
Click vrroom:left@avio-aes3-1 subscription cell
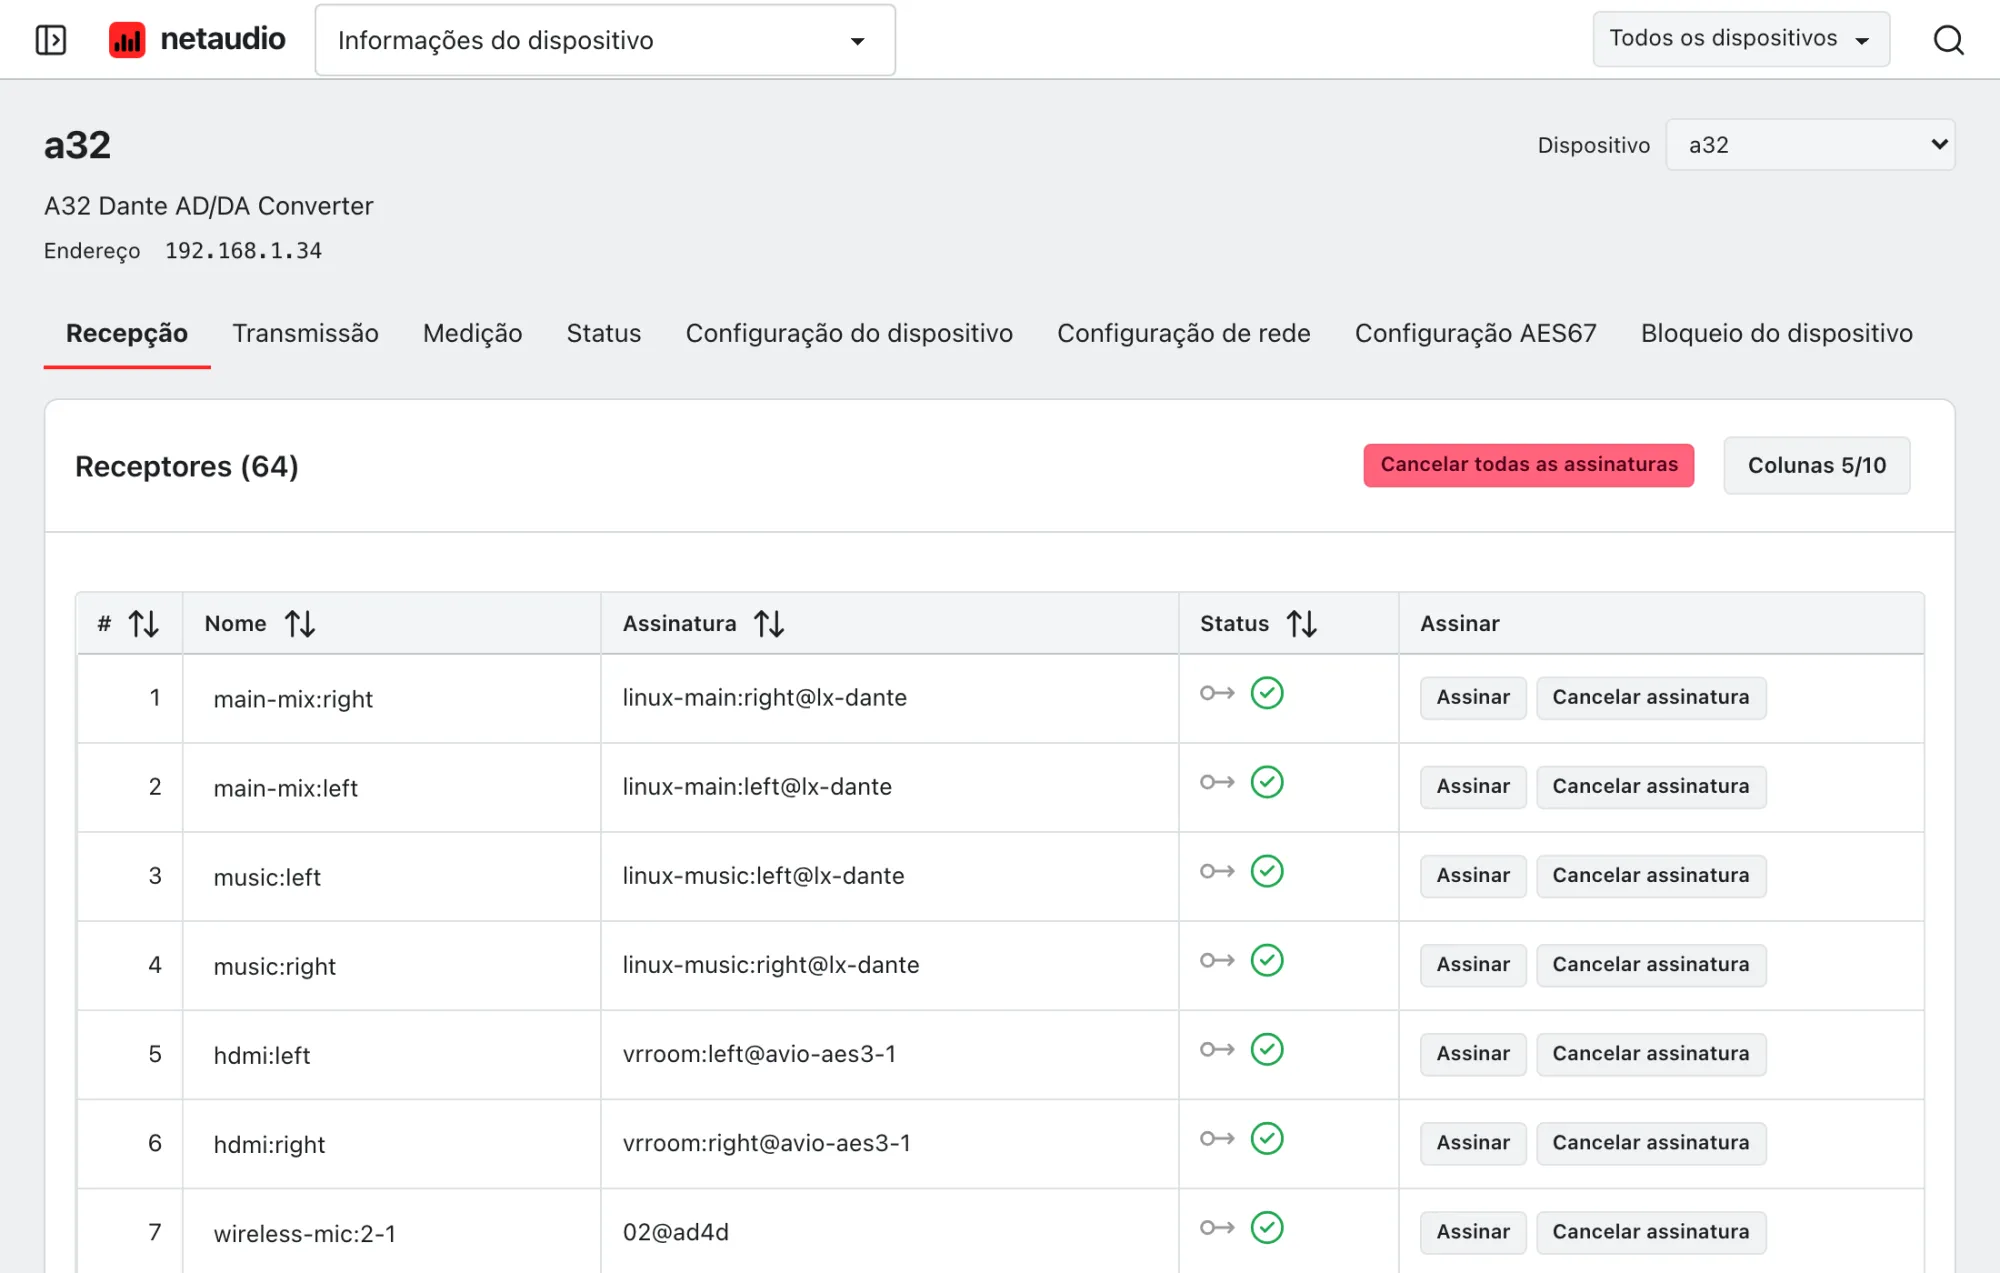(890, 1054)
